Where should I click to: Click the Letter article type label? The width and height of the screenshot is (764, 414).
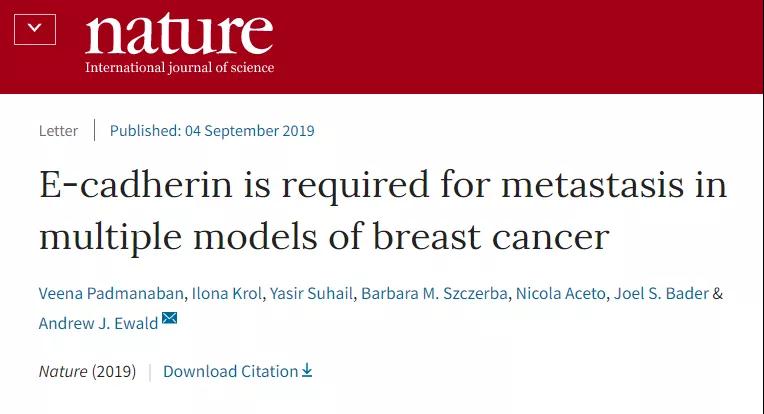point(58,131)
